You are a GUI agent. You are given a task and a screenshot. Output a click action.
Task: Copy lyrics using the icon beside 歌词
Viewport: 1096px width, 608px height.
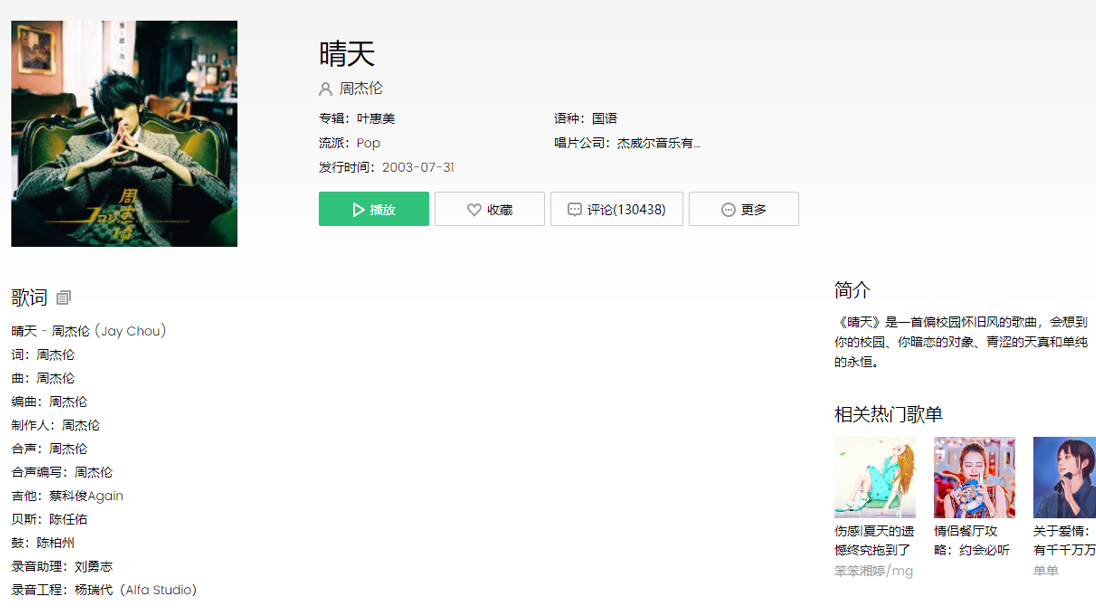(x=64, y=298)
